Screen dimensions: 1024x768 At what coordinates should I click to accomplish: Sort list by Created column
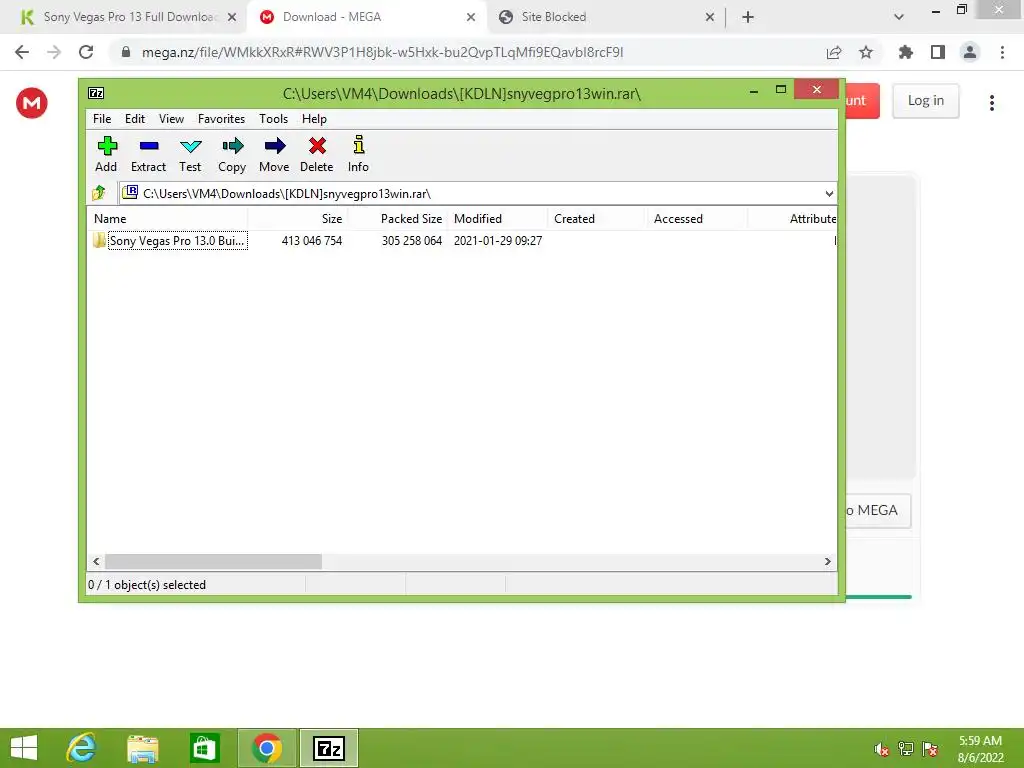pos(598,219)
